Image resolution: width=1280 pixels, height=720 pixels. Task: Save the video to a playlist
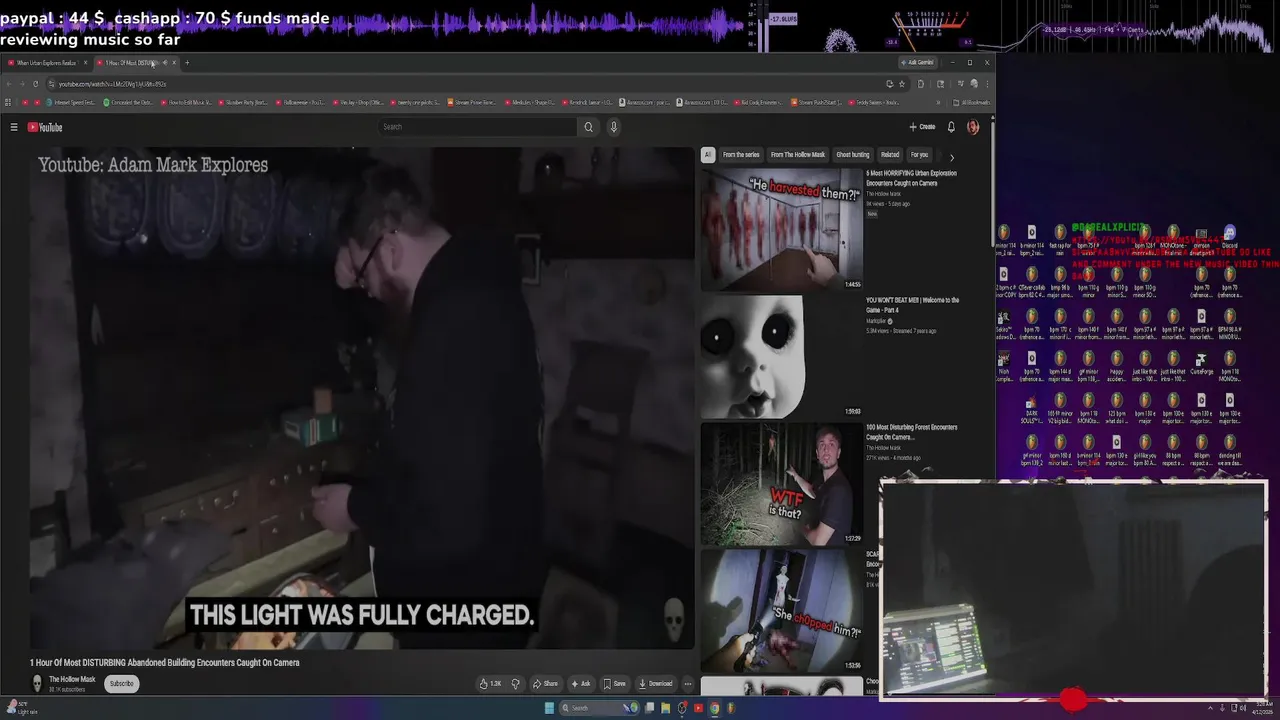pos(614,684)
